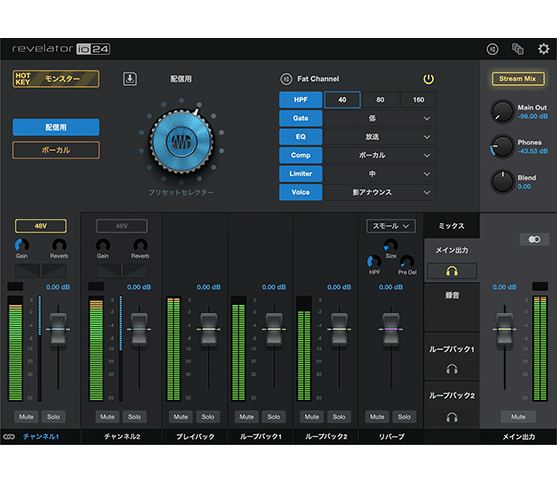Viewport: 557px width, 483px height.
Task: Click the Phones level knob
Action: click(x=502, y=146)
